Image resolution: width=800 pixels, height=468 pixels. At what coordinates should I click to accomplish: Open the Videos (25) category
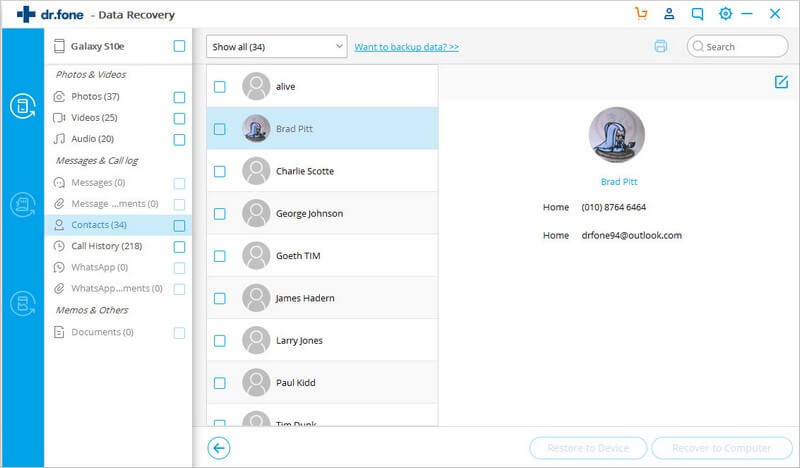point(95,118)
